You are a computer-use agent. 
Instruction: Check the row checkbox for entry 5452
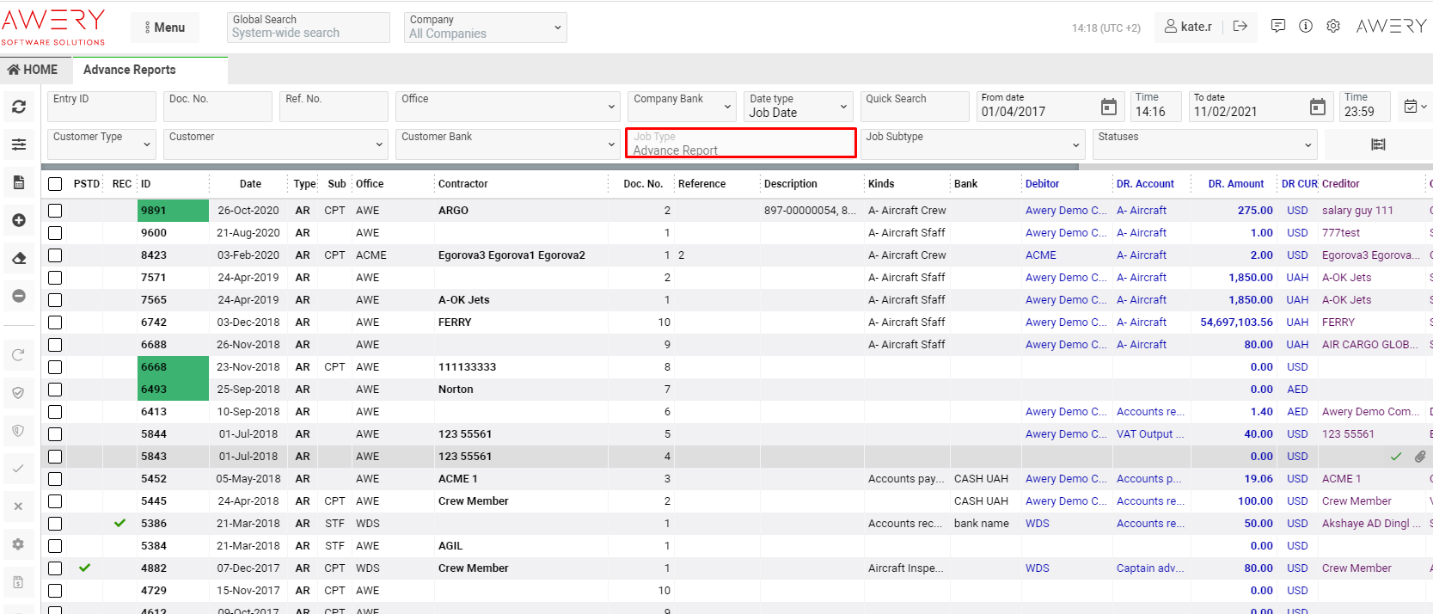pyautogui.click(x=55, y=478)
